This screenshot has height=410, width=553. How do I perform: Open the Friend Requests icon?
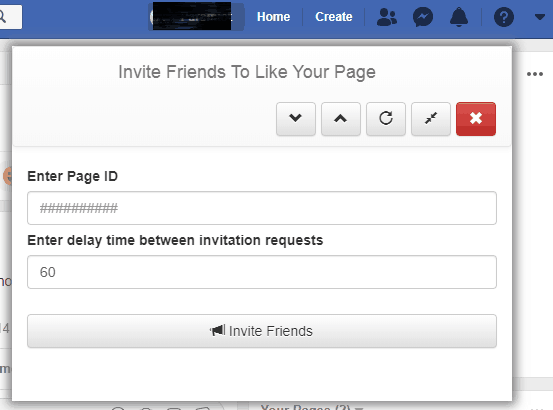pyautogui.click(x=387, y=17)
